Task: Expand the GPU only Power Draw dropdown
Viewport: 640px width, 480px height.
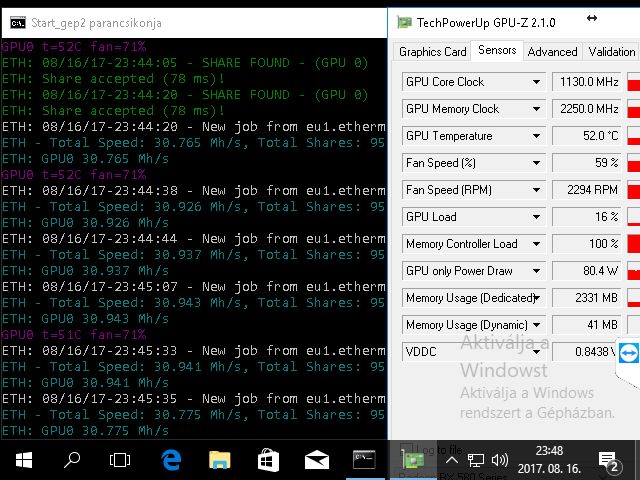Action: coord(536,271)
